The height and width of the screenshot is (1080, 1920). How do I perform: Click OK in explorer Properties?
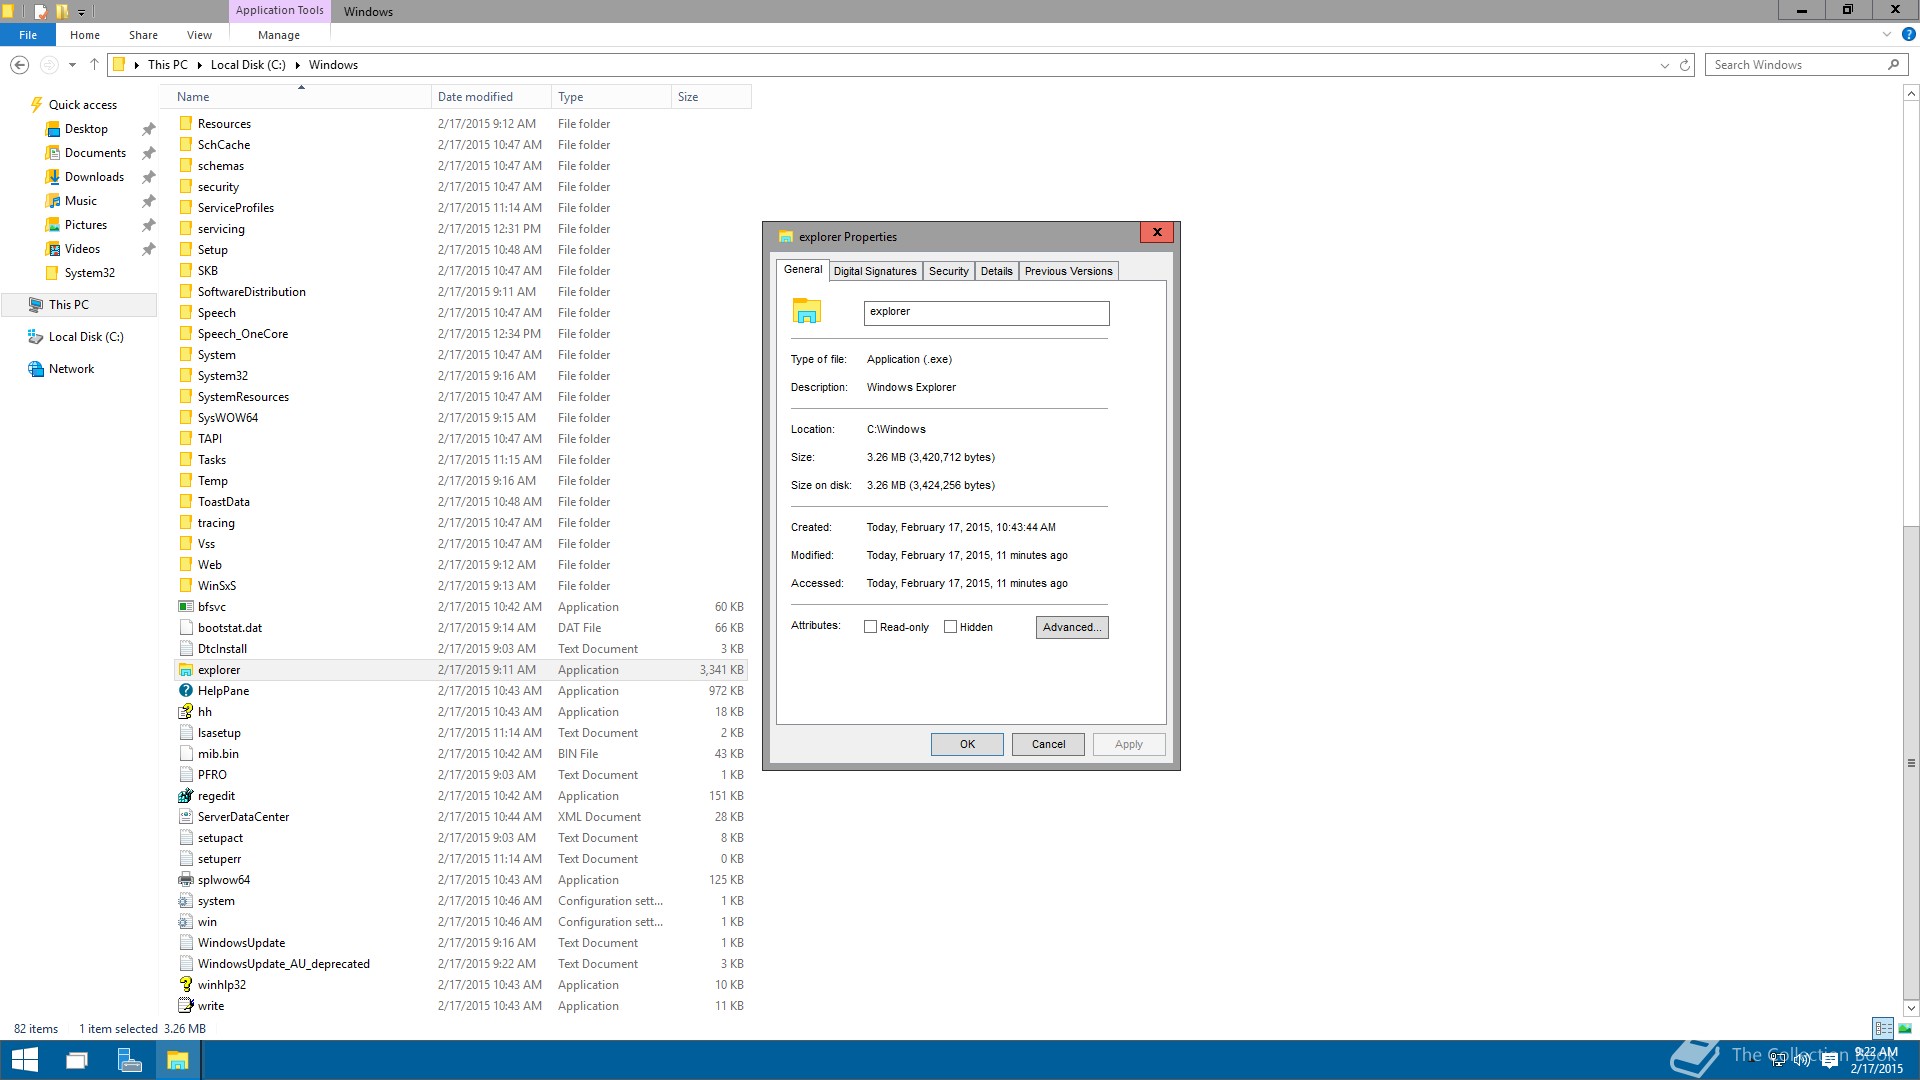tap(967, 744)
